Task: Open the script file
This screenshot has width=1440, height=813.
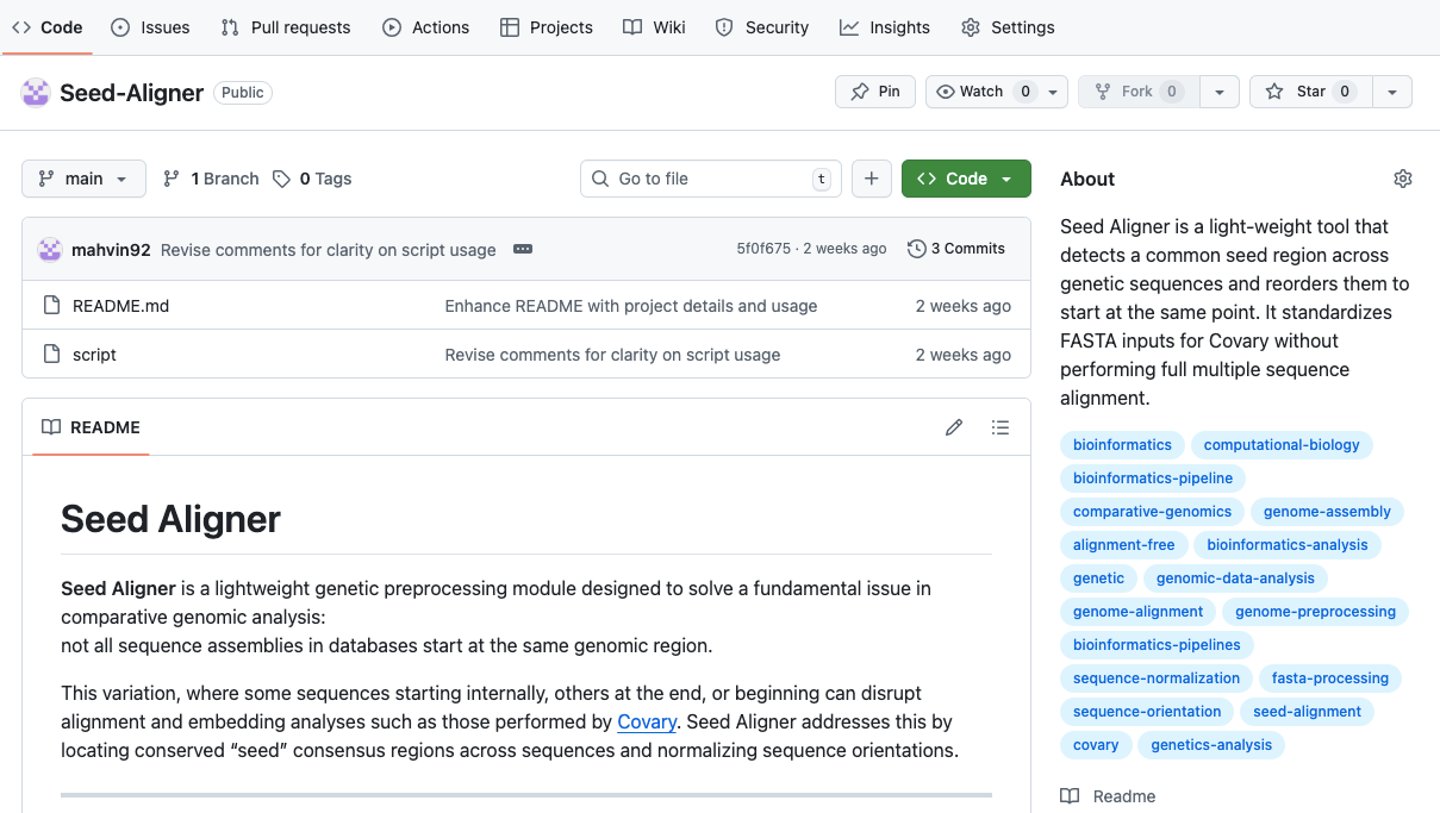Action: (x=94, y=355)
